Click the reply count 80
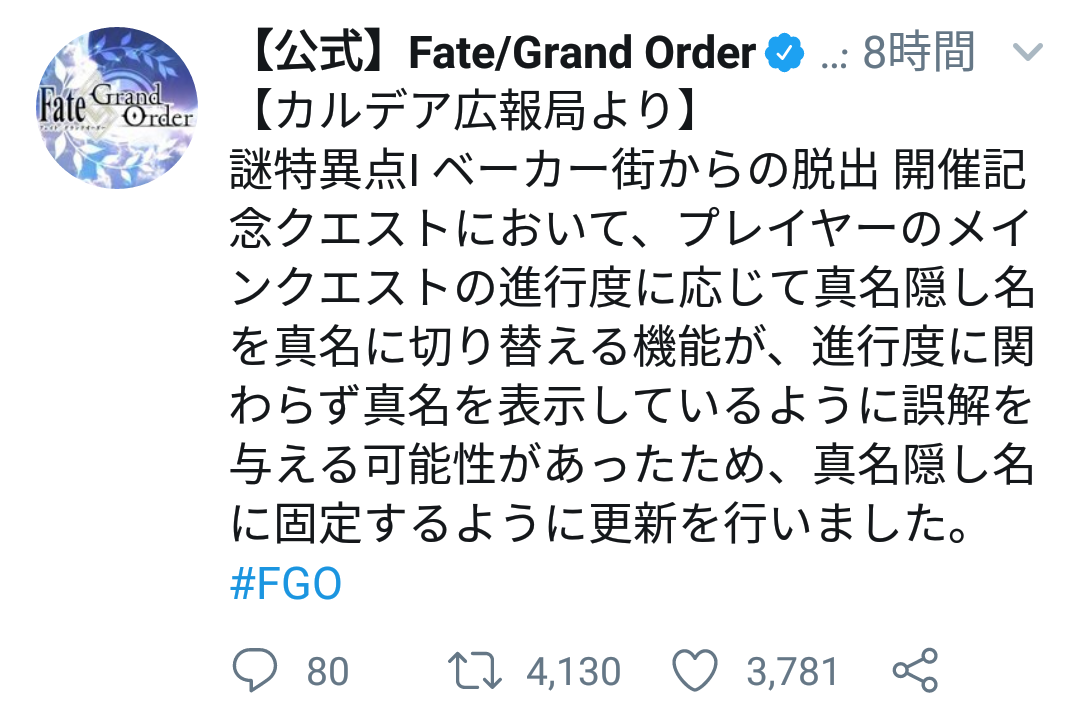The image size is (1080, 709). [x=327, y=671]
